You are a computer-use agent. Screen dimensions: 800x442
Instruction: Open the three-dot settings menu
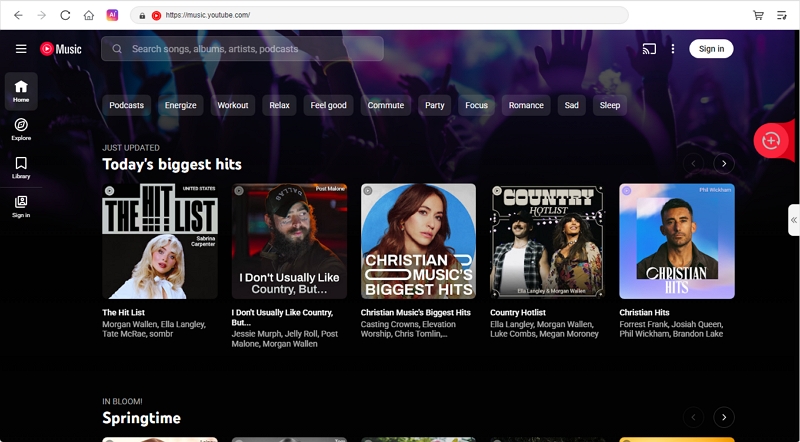click(x=673, y=49)
